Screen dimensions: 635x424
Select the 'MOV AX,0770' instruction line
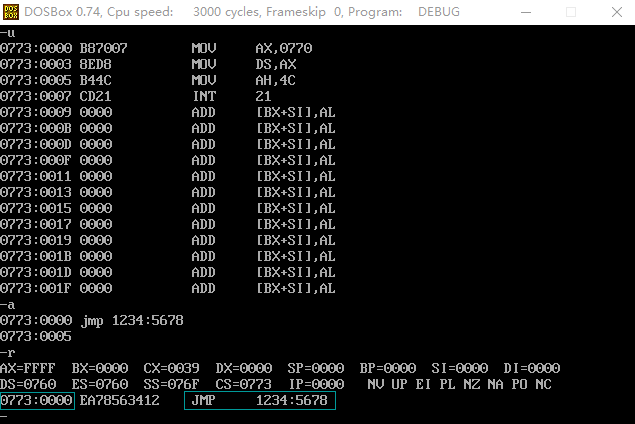click(x=156, y=48)
